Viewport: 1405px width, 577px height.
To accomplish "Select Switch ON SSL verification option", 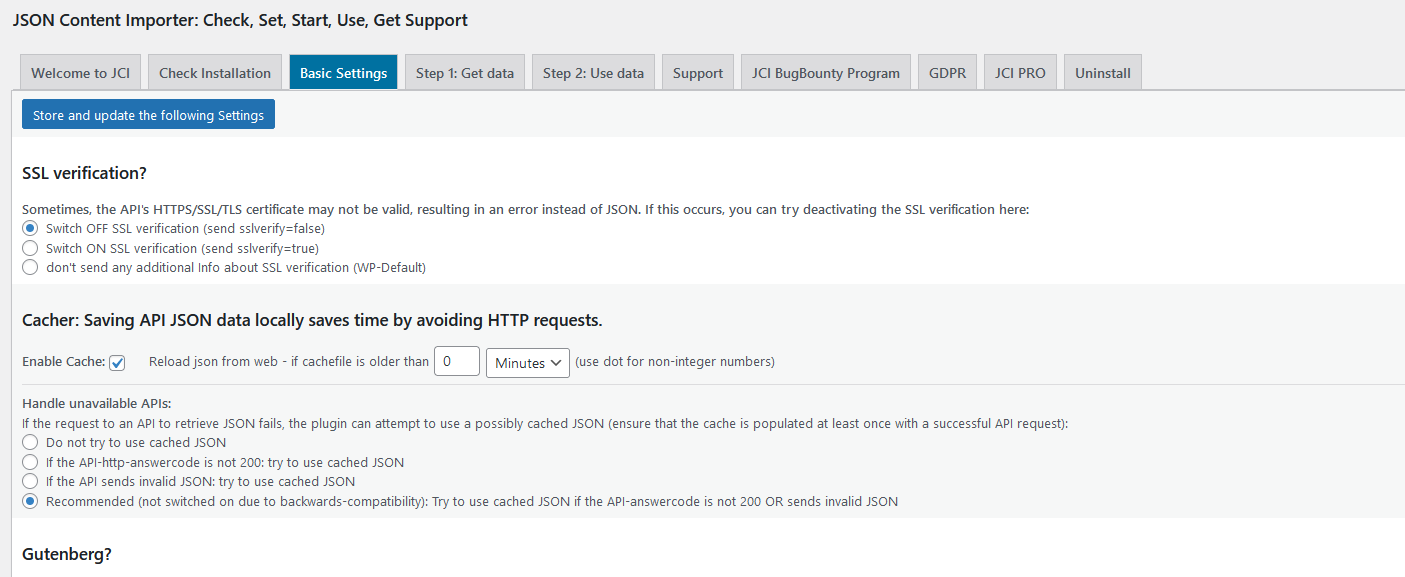I will pos(30,248).
